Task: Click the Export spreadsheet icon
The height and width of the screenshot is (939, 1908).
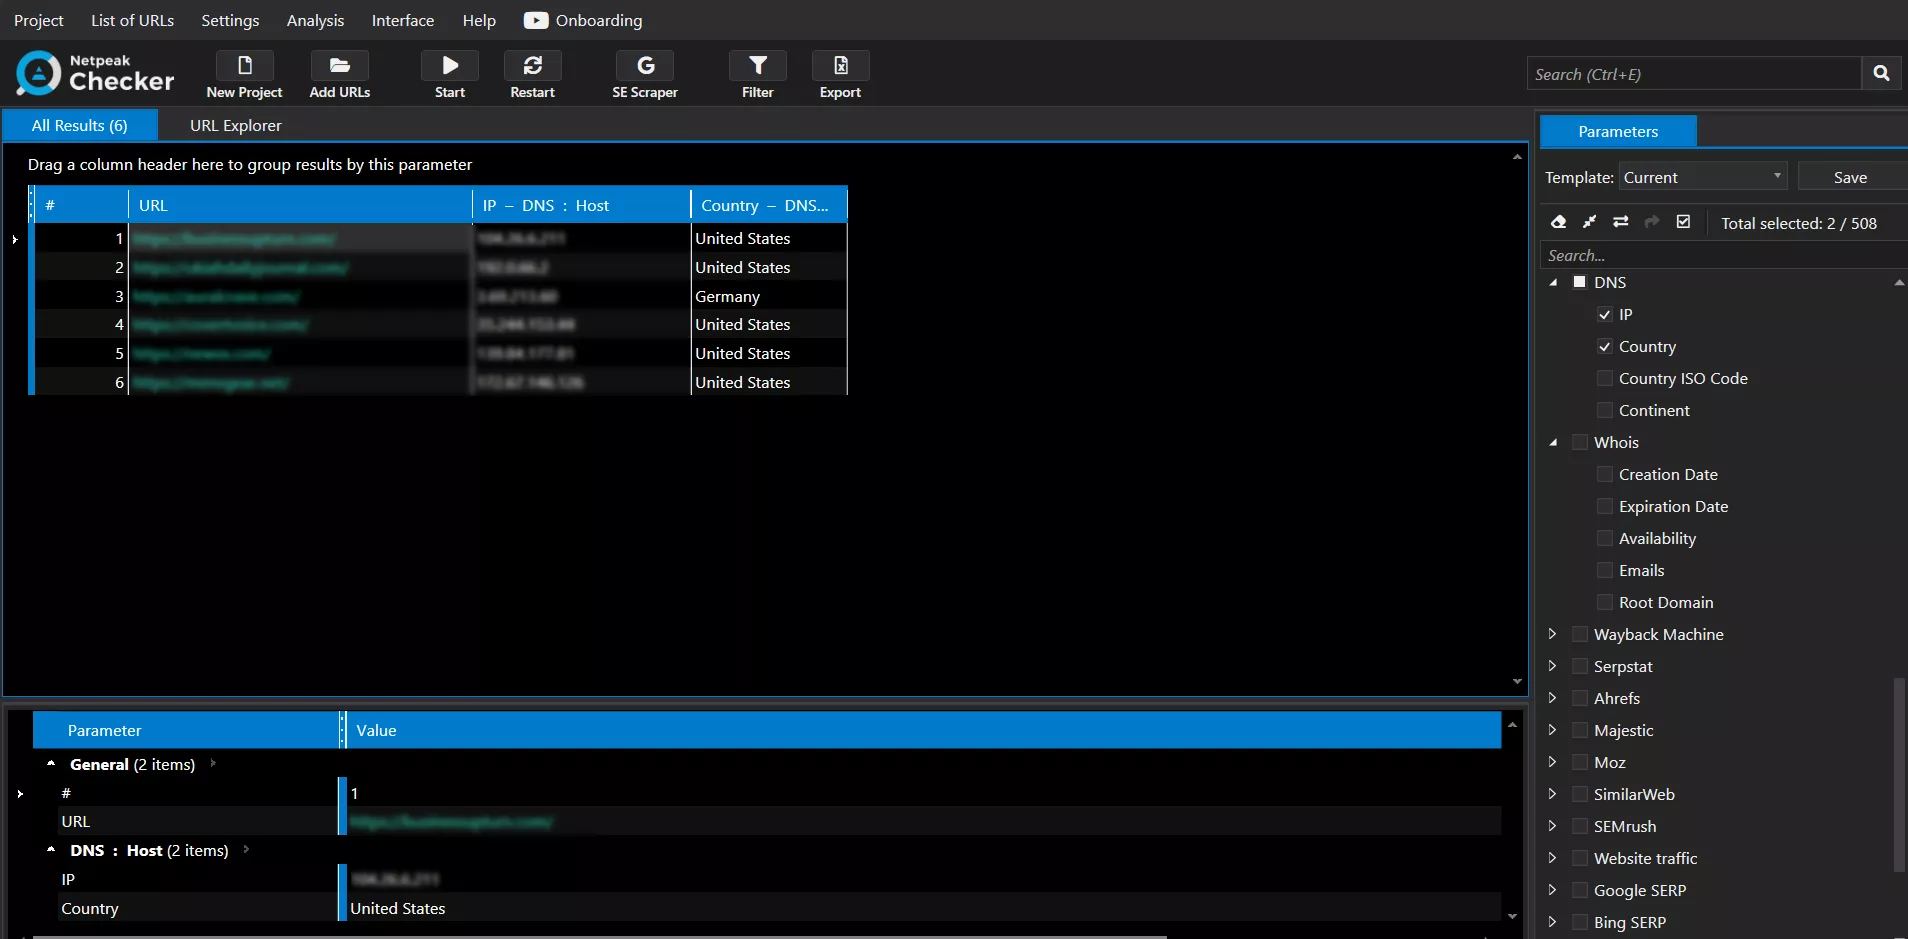Action: coord(841,66)
